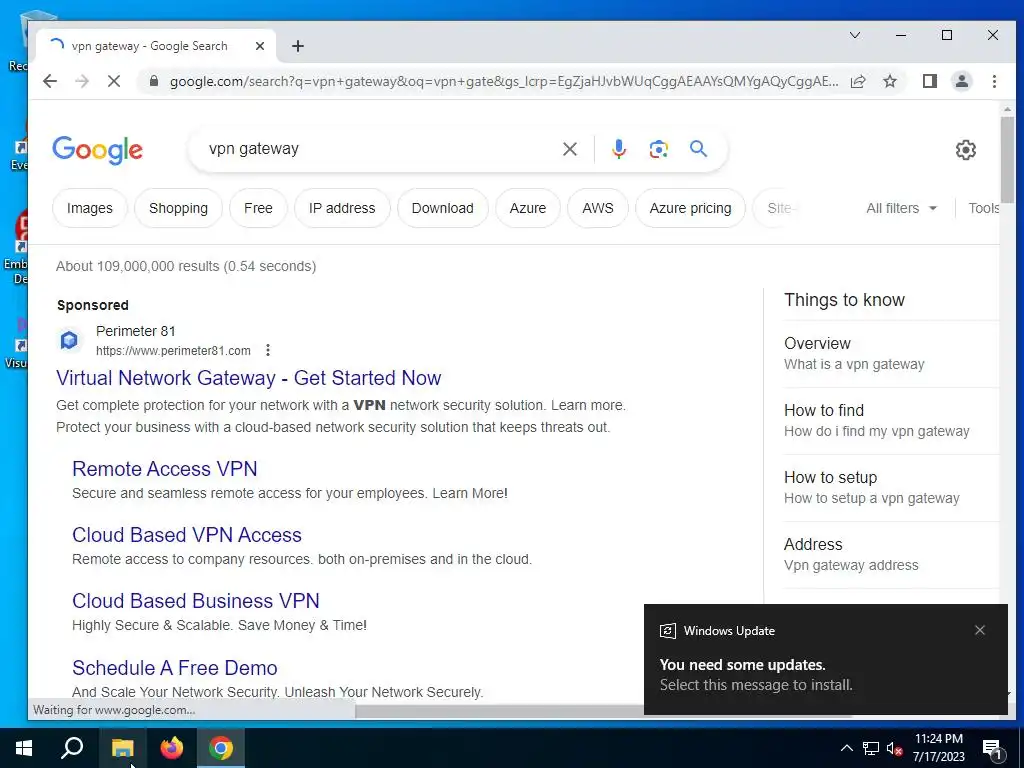Click the Perimeter 81 favicon
Image resolution: width=1024 pixels, height=768 pixels.
[69, 340]
